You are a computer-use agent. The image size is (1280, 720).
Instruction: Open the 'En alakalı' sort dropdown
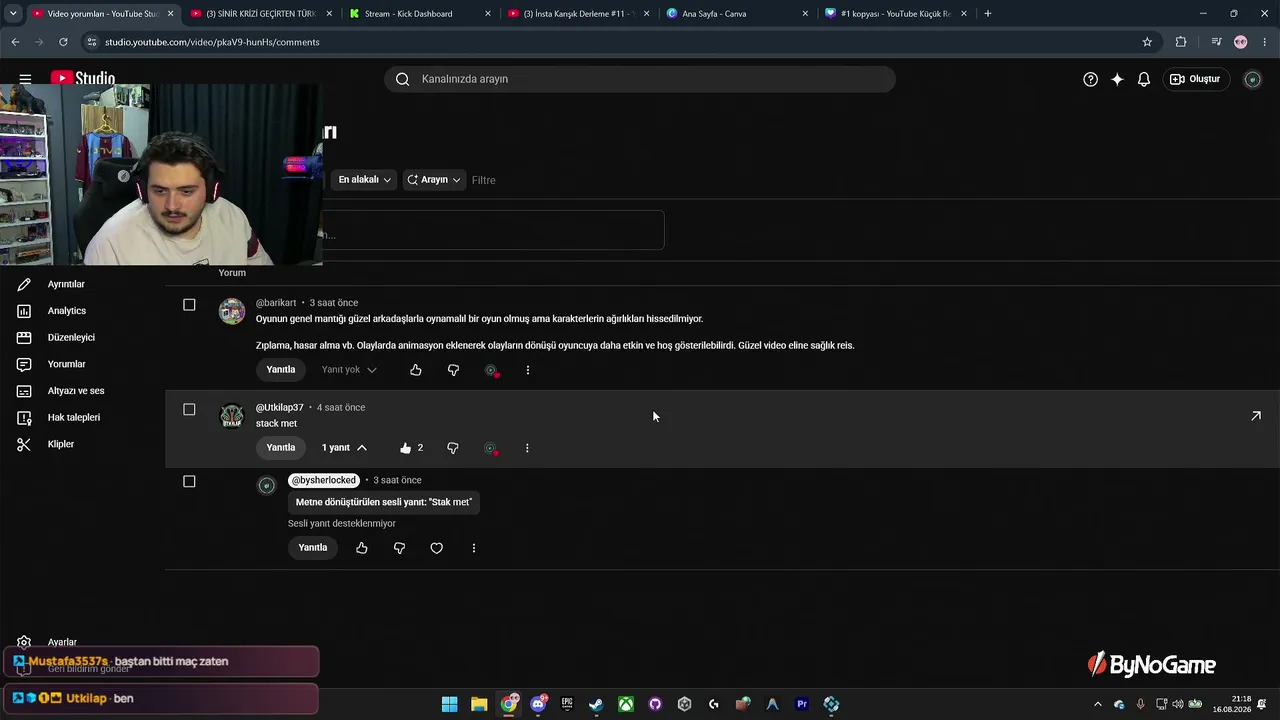[x=364, y=180]
